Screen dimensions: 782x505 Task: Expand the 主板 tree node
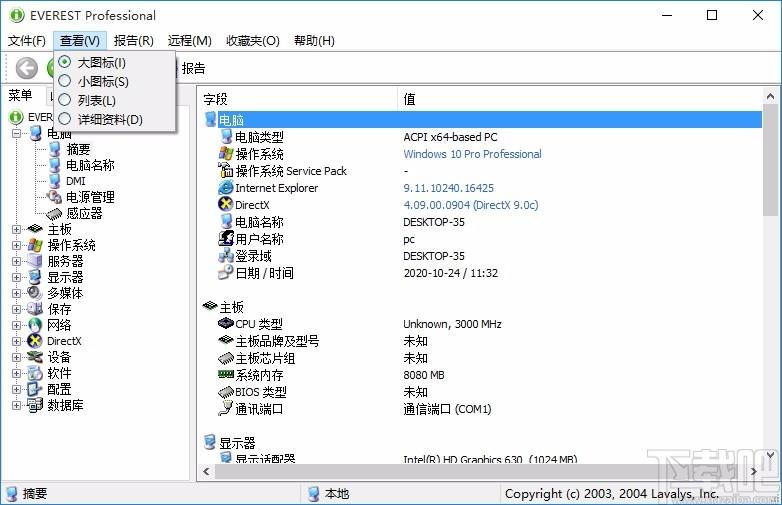coord(16,229)
